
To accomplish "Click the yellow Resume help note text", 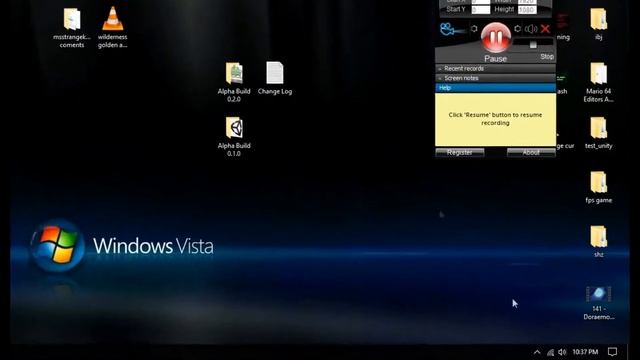I will (x=495, y=119).
